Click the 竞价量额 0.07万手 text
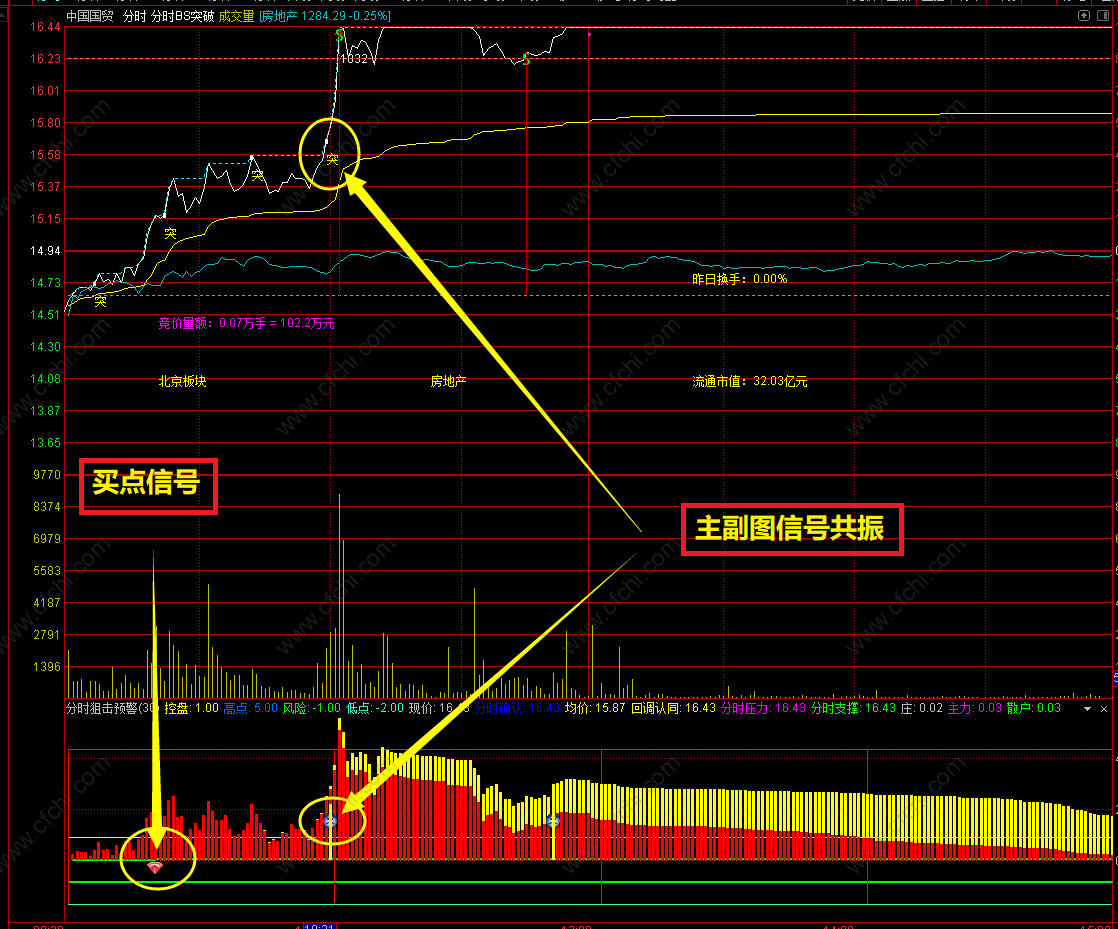This screenshot has width=1118, height=929. (x=246, y=323)
